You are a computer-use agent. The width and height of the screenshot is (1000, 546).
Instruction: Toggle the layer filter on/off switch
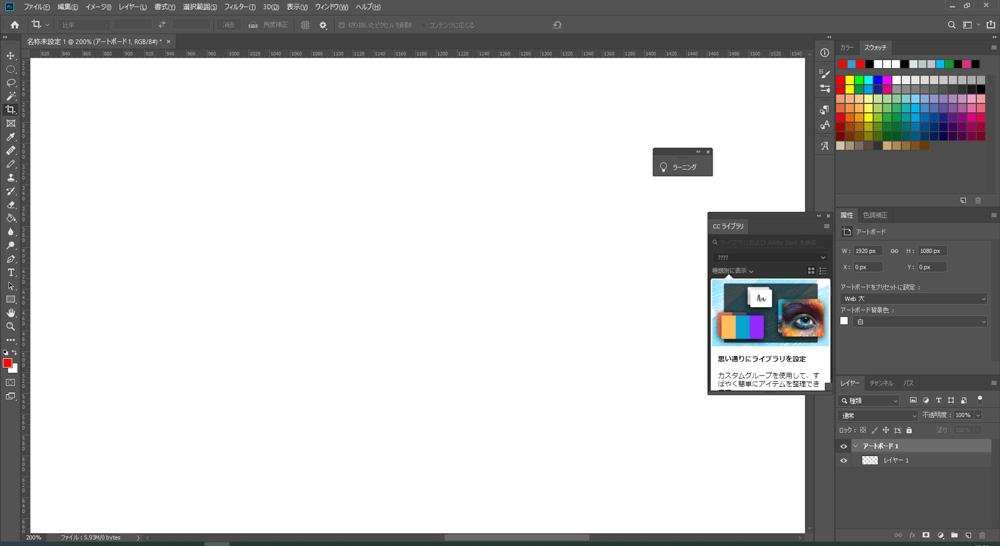click(x=980, y=399)
